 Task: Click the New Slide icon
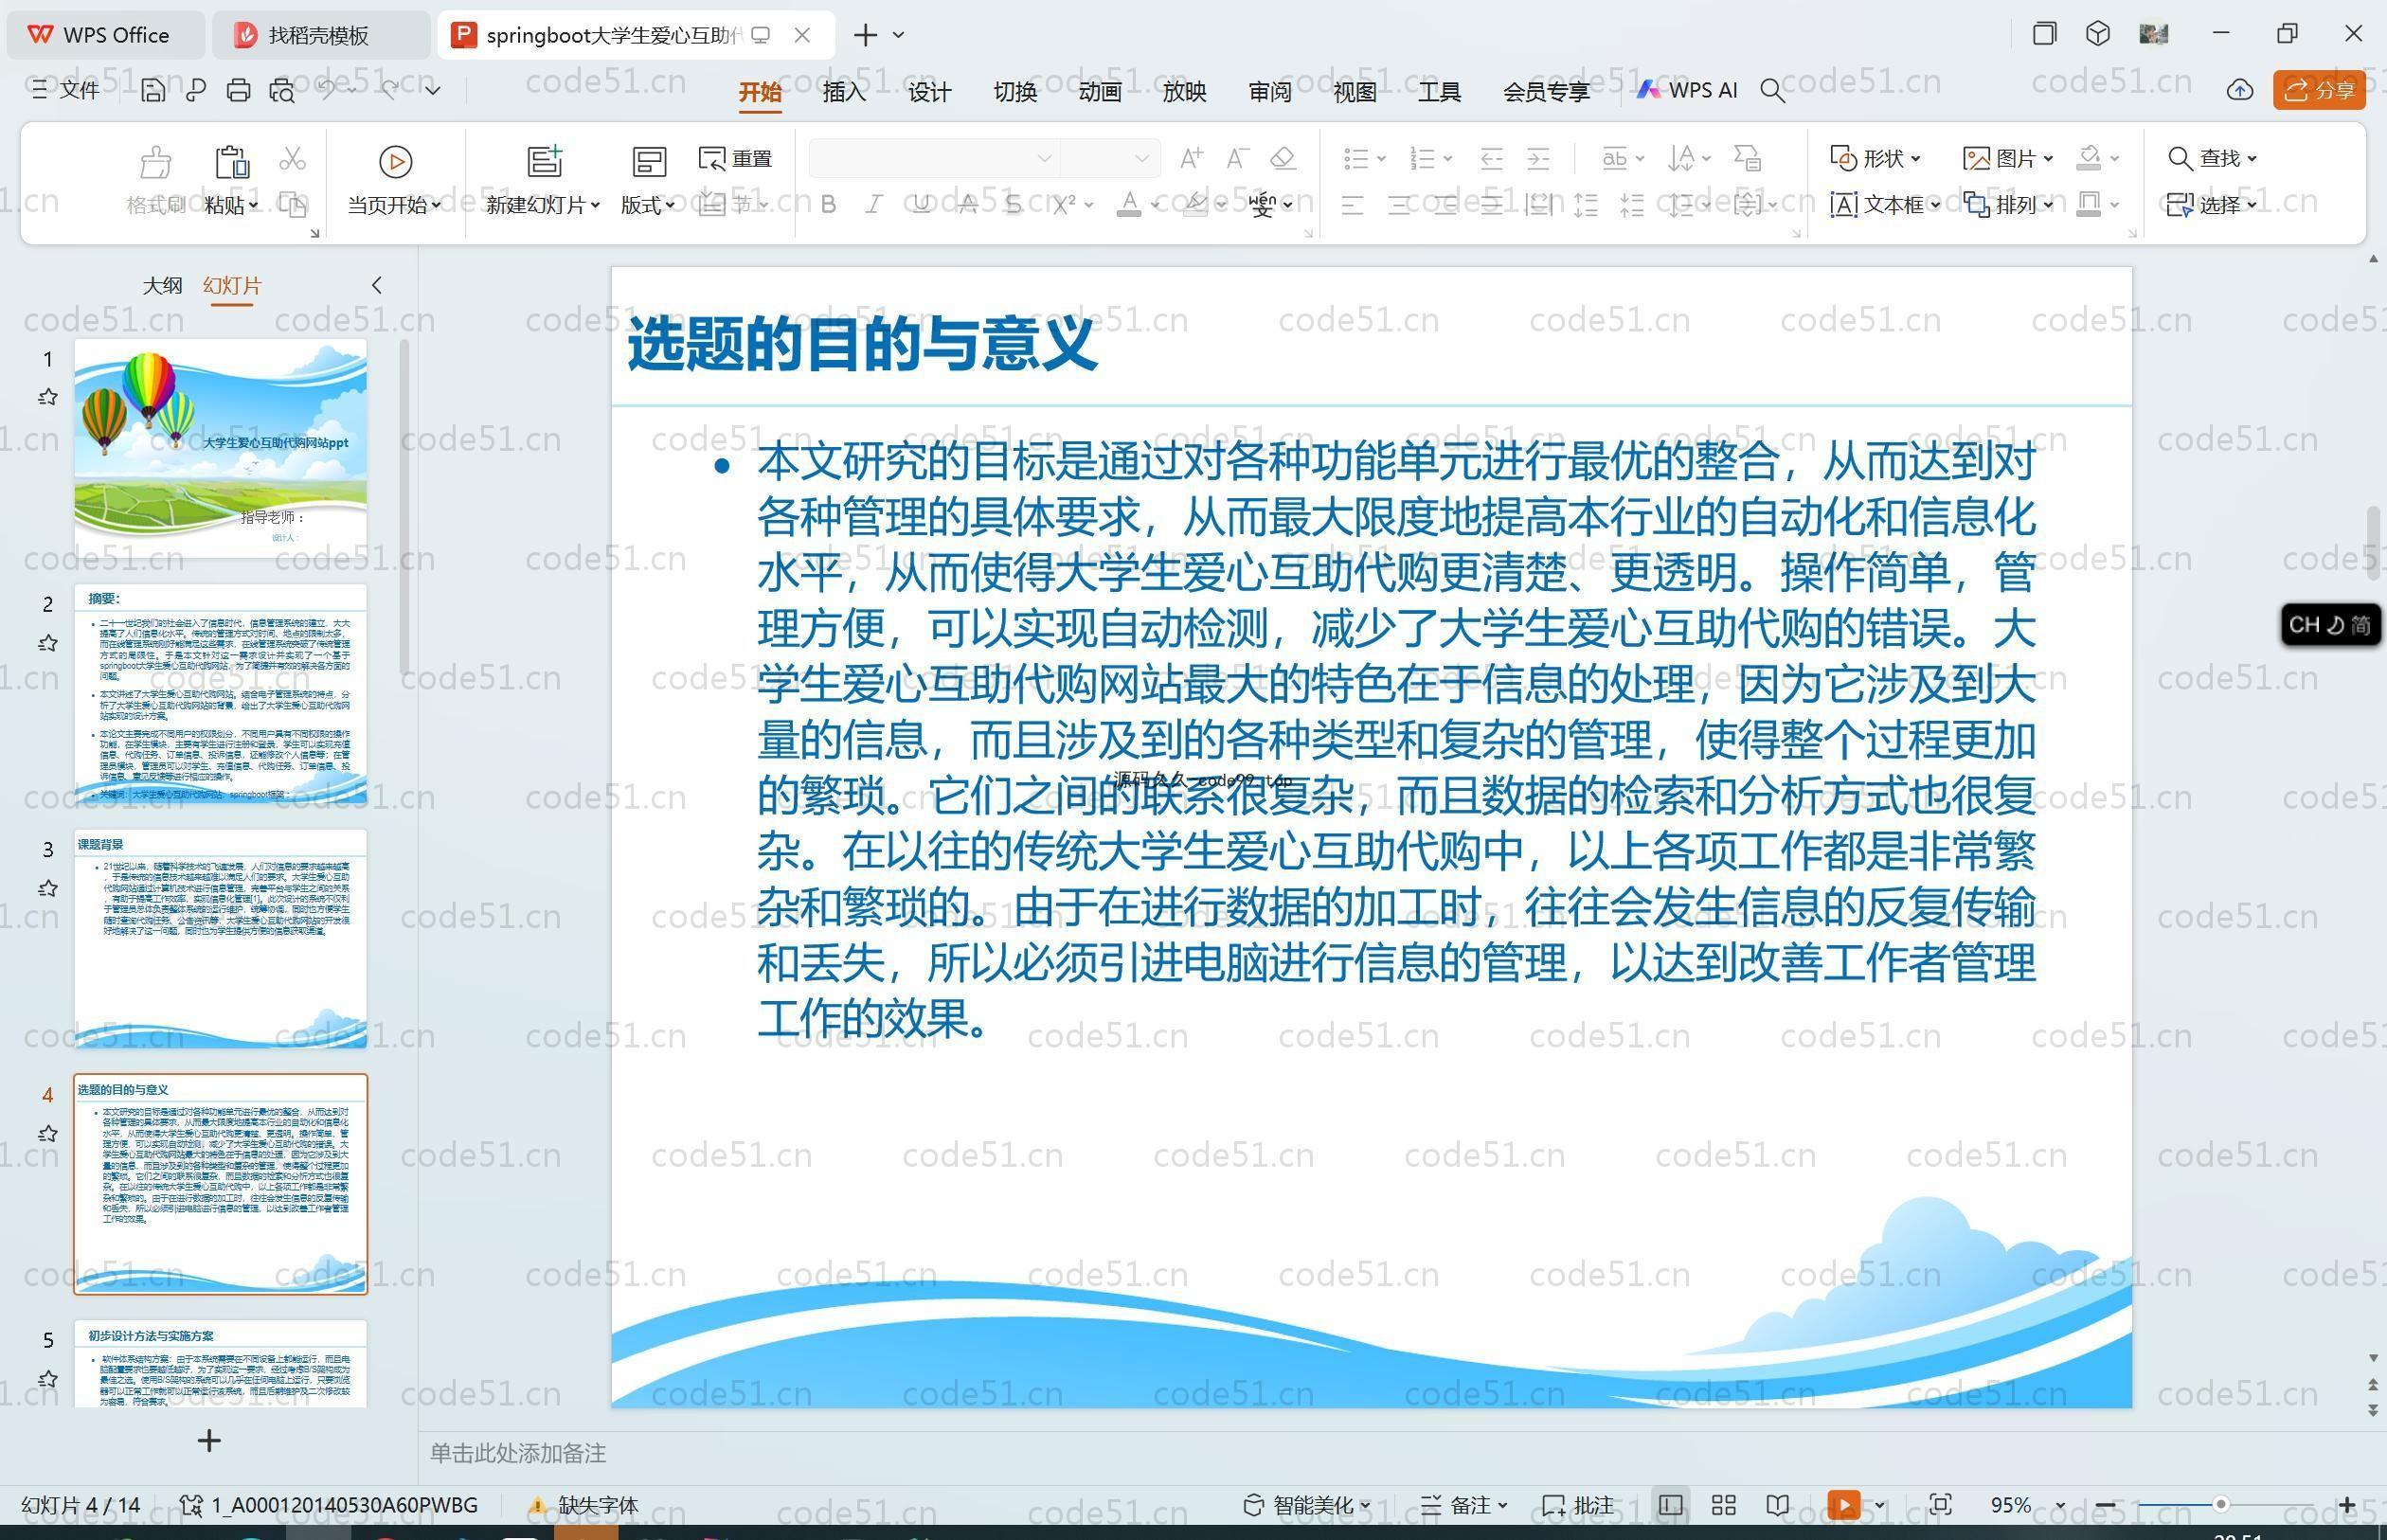pyautogui.click(x=544, y=162)
